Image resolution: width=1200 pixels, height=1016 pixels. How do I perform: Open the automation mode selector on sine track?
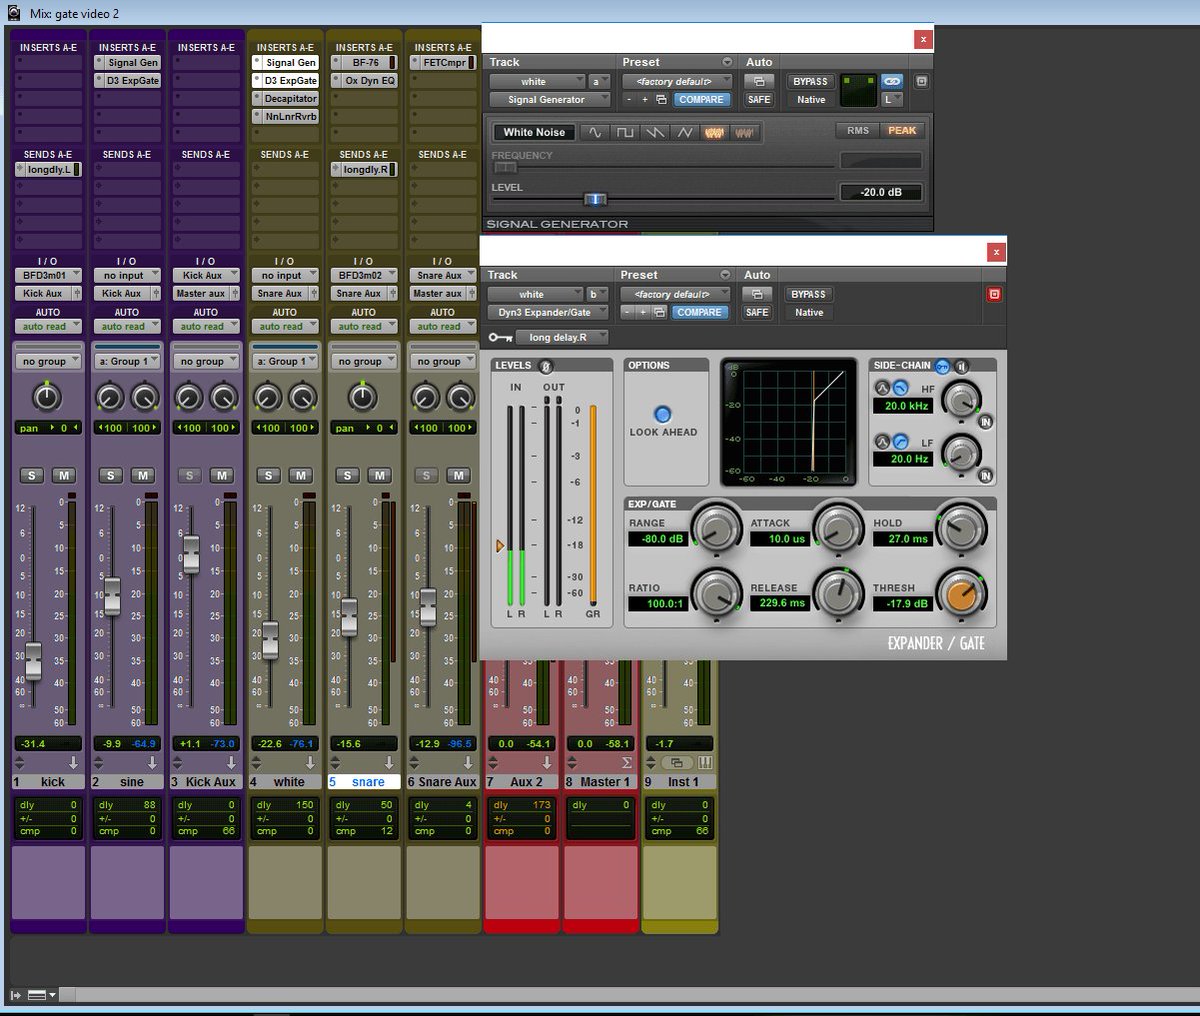click(x=127, y=326)
